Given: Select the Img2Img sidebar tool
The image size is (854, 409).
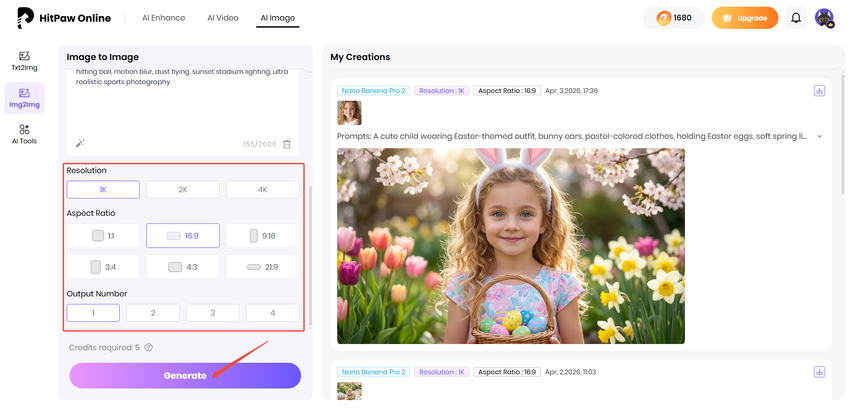Looking at the screenshot, I should click(24, 98).
